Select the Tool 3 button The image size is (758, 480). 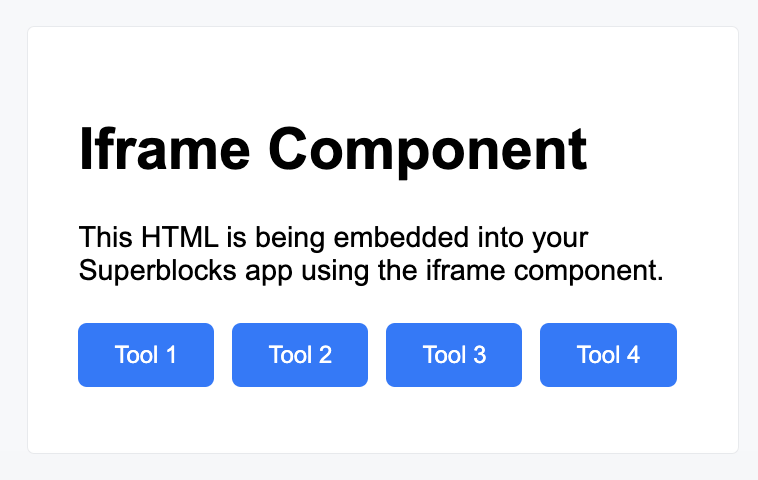[454, 355]
